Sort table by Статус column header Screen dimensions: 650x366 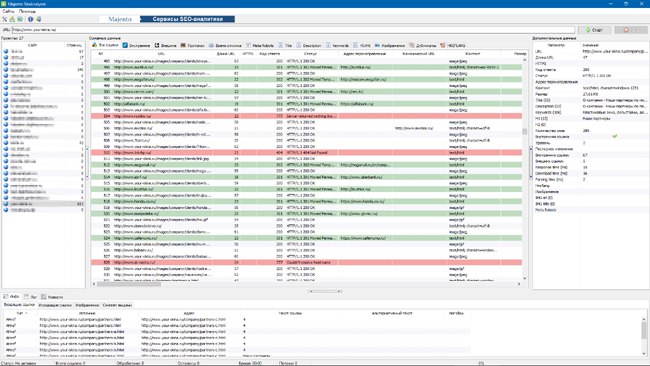310,53
